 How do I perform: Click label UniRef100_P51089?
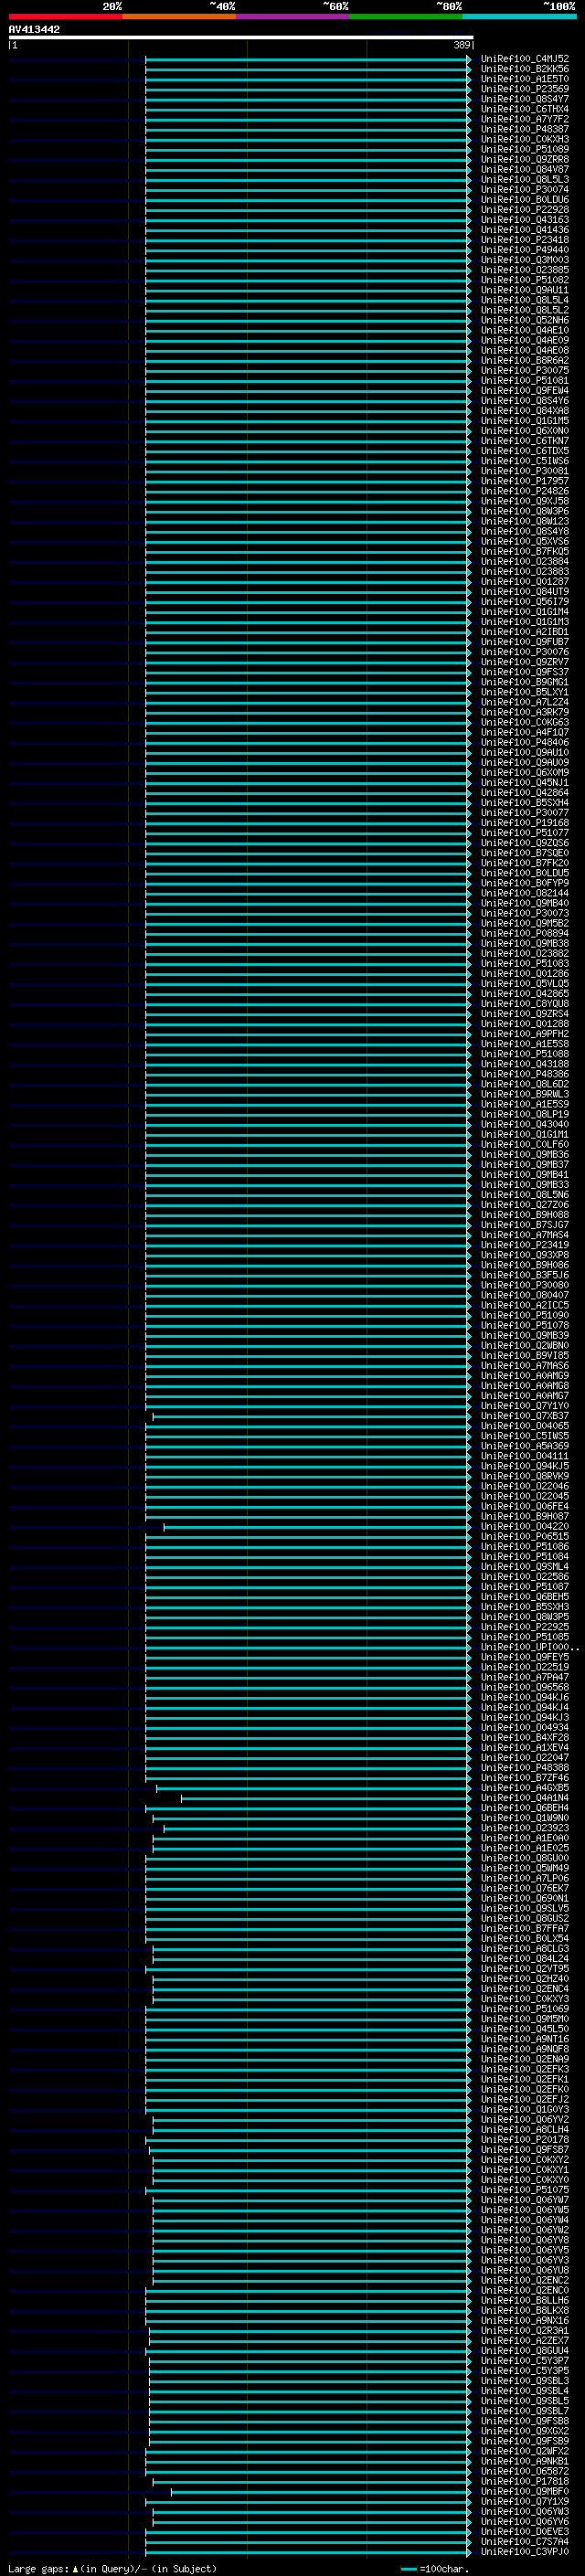[524, 149]
